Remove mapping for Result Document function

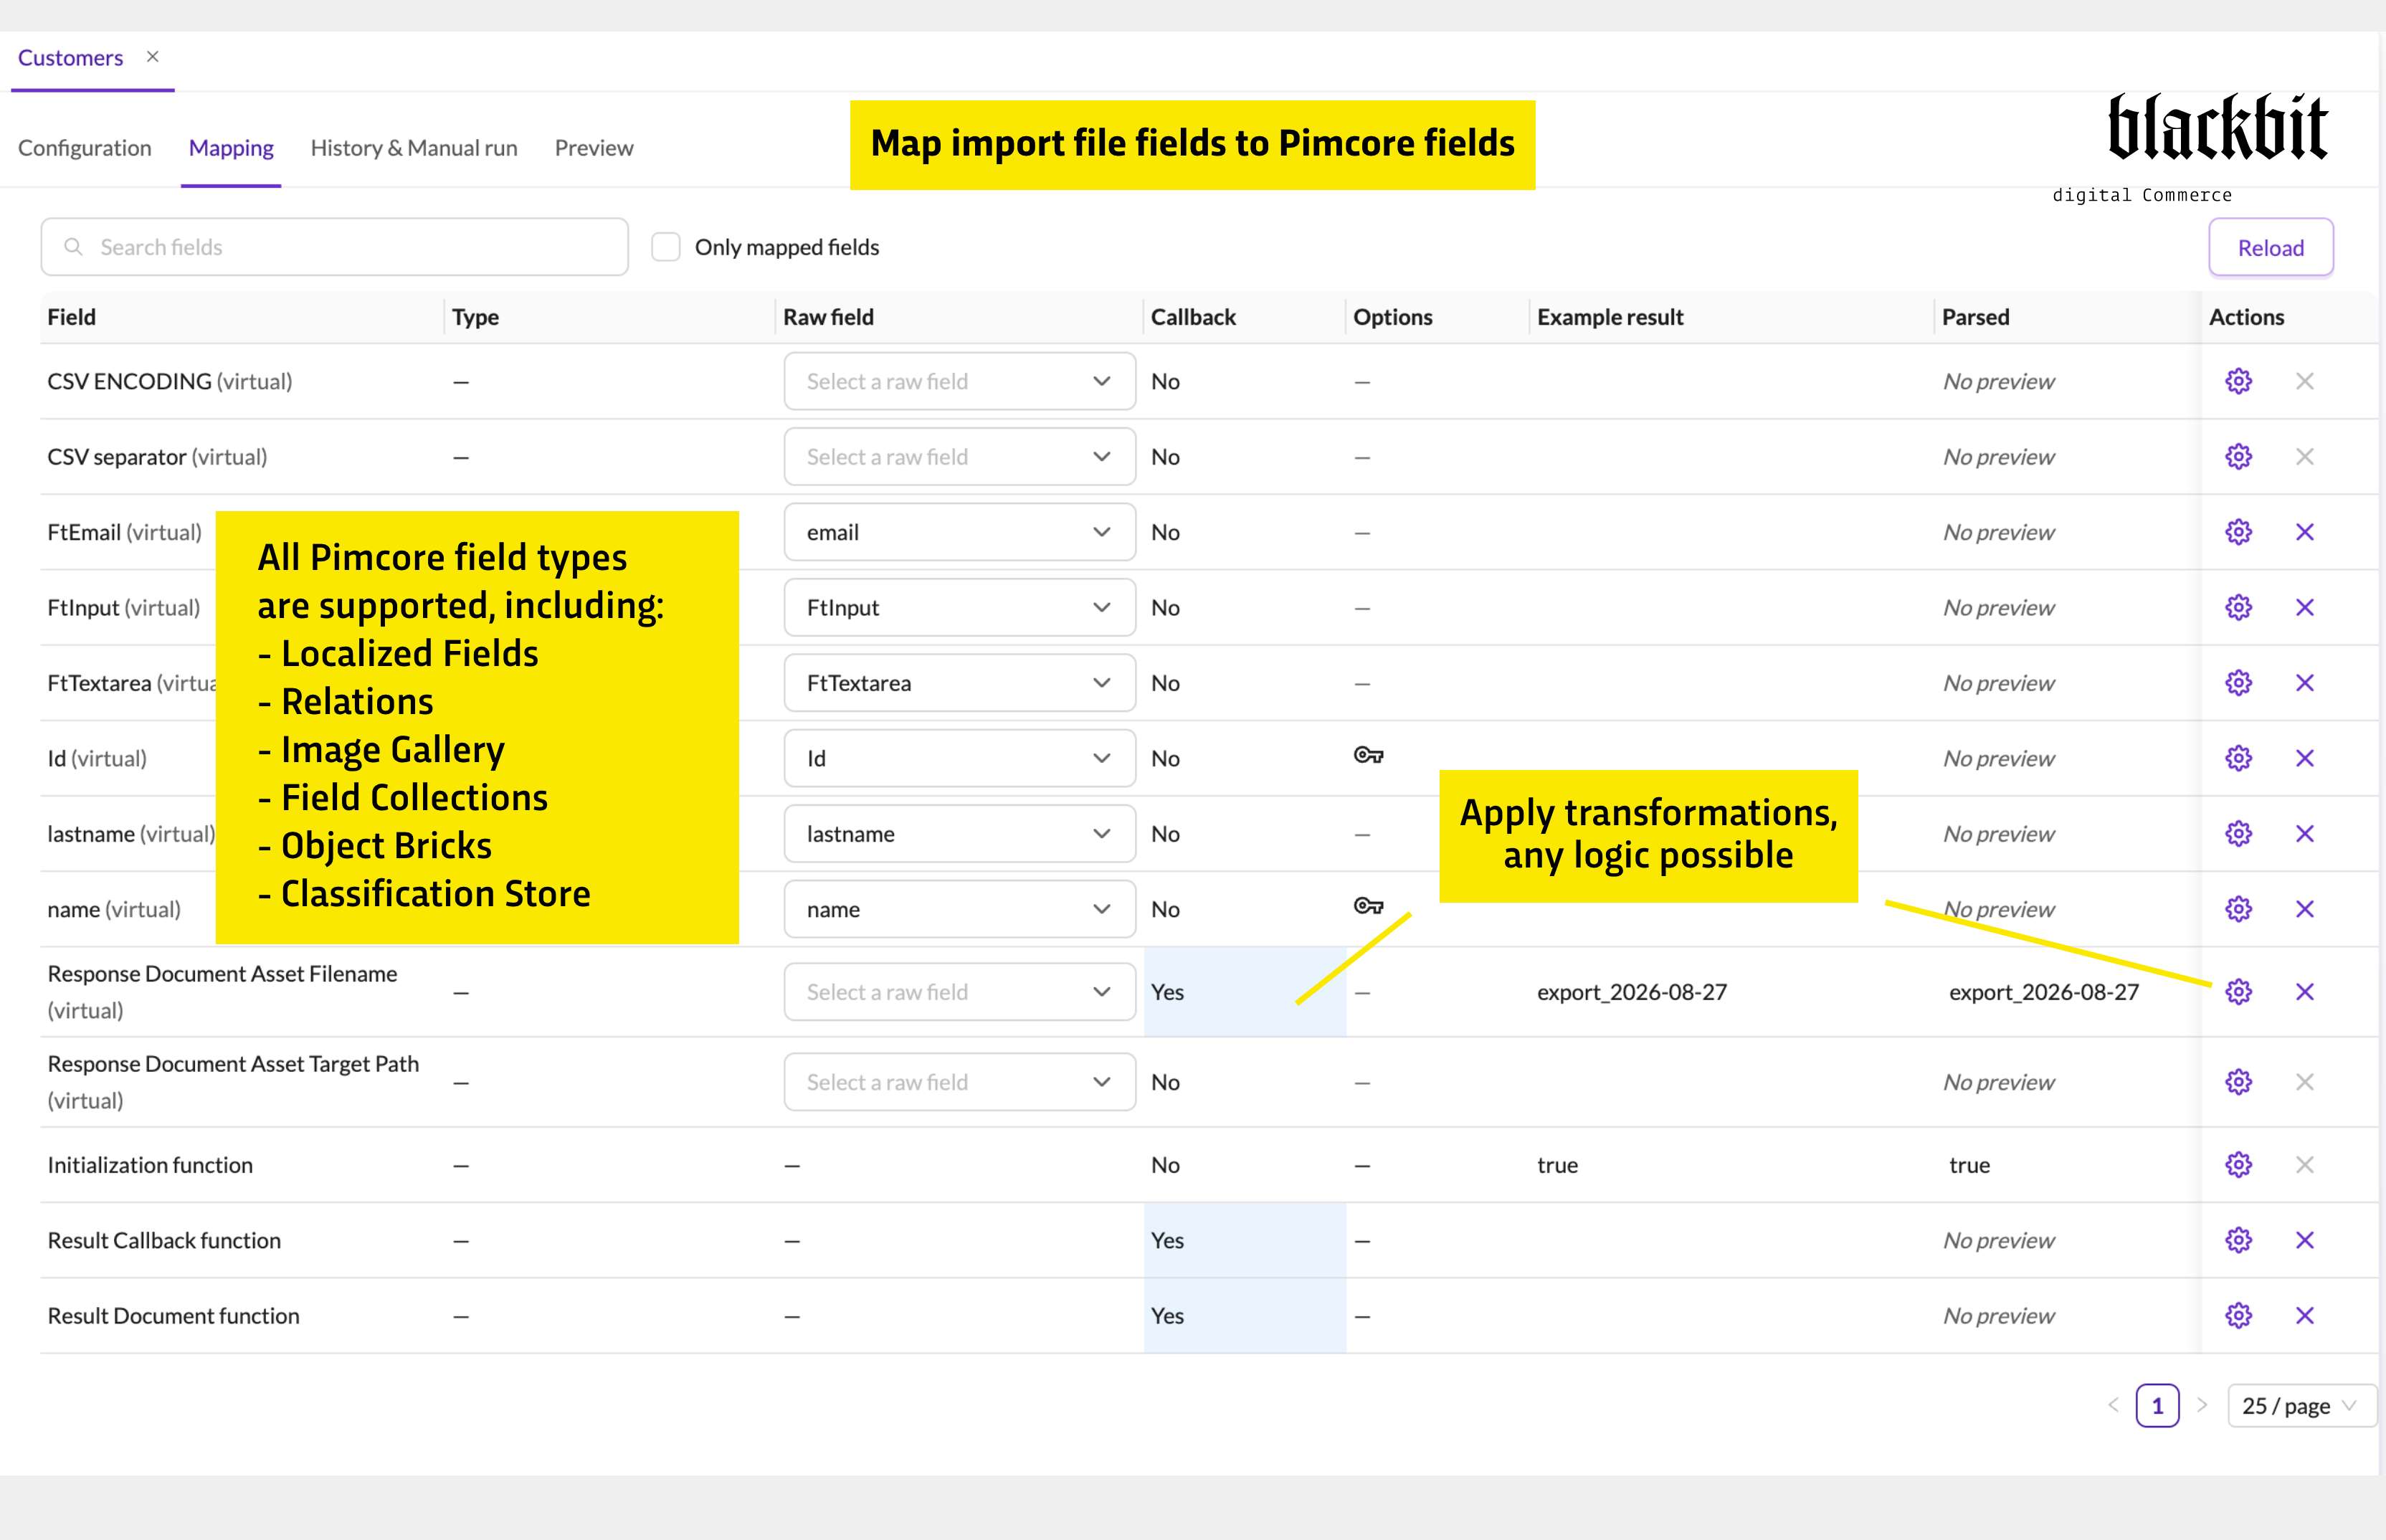(x=2305, y=1315)
